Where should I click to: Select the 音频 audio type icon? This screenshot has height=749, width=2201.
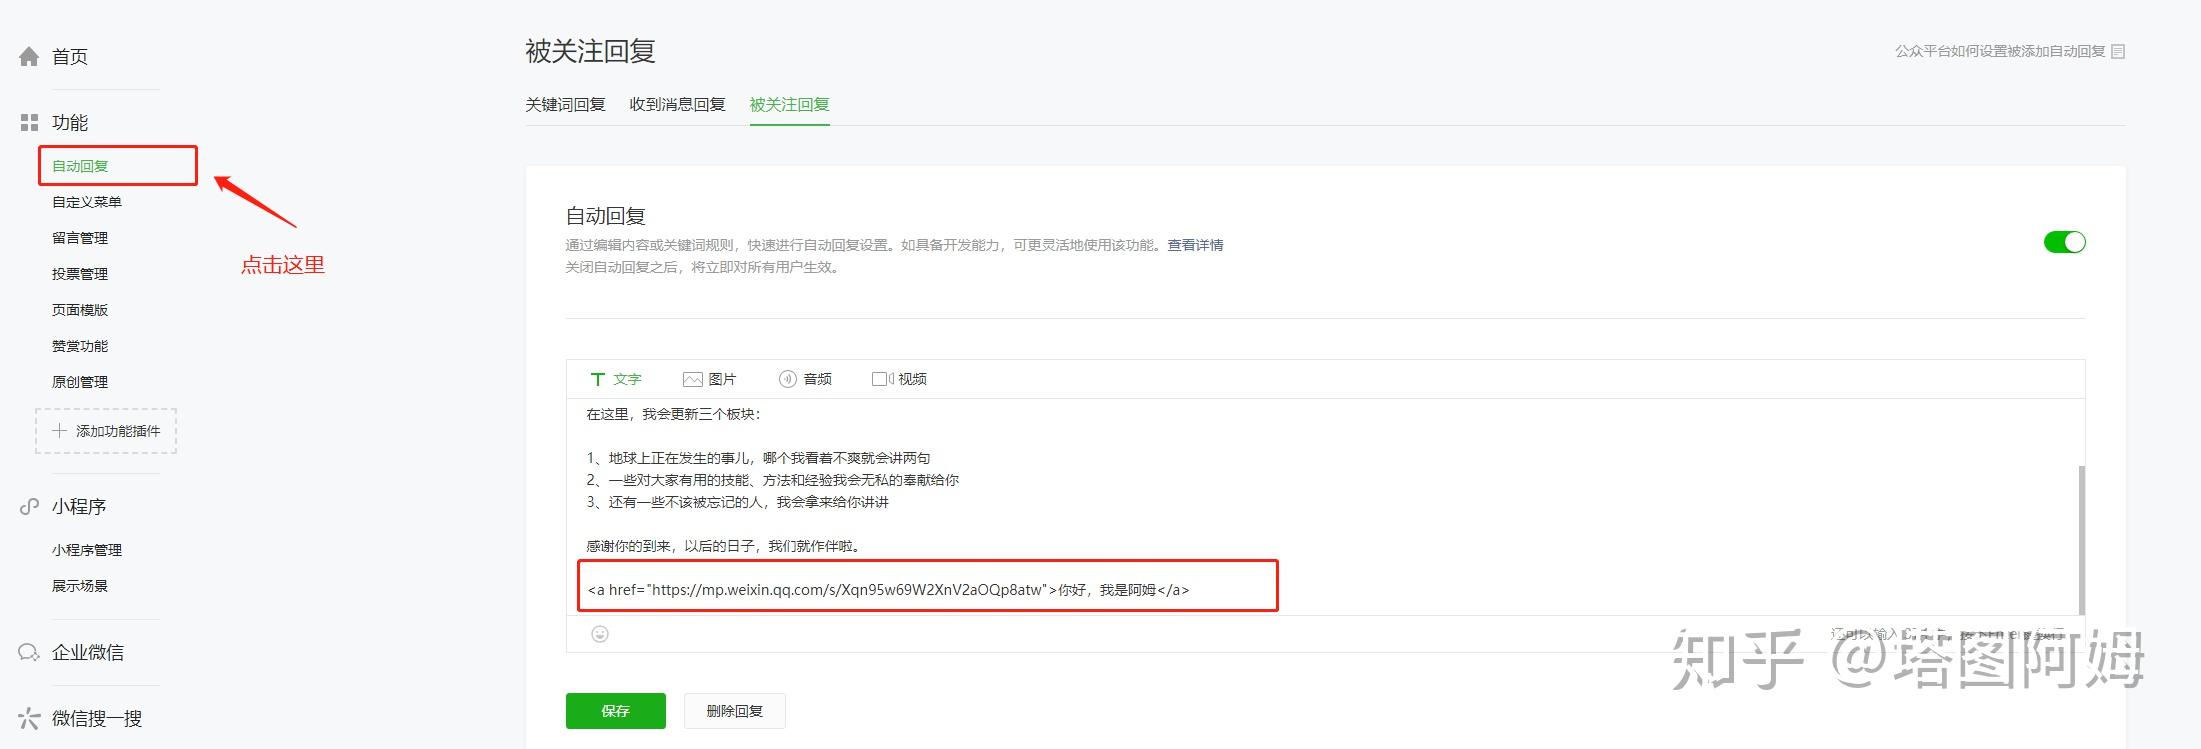[787, 379]
